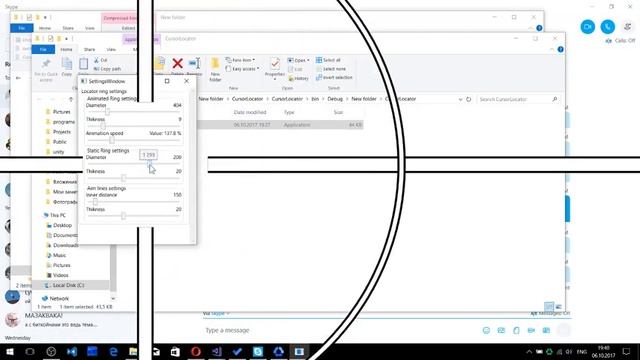
Task: Open the via Skype dropdown
Action: point(216,313)
